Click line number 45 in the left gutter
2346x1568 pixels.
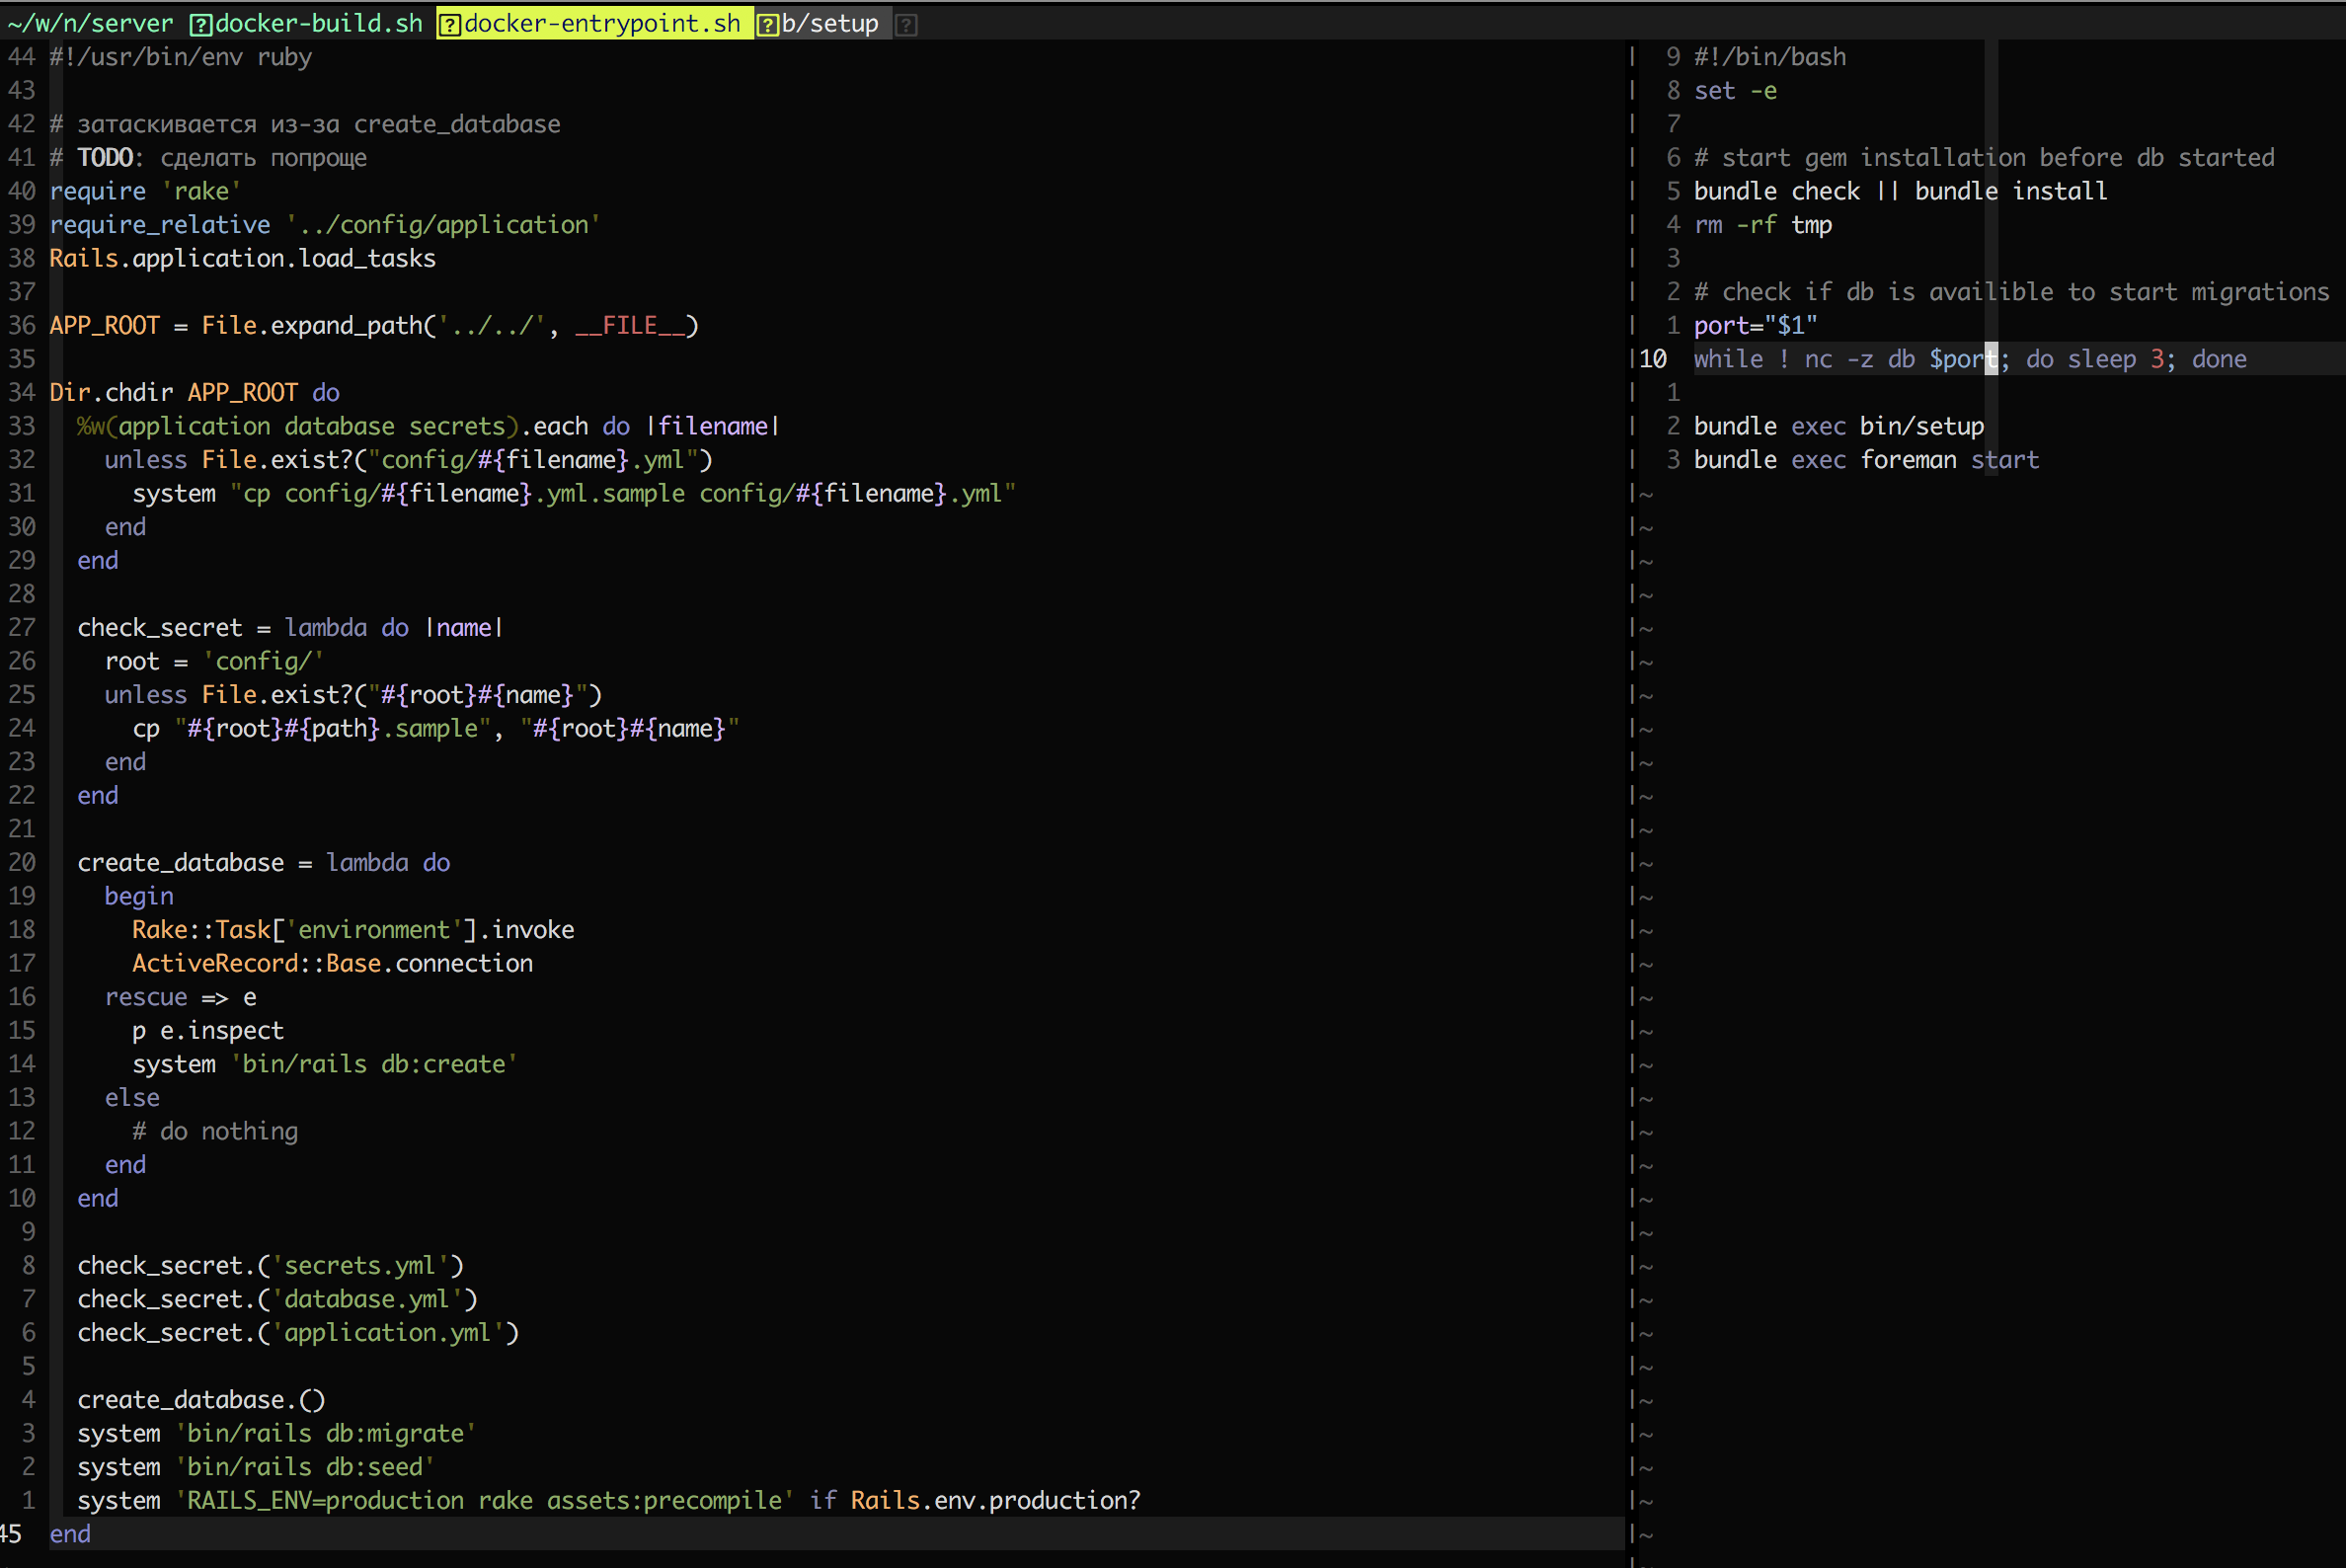11,1534
